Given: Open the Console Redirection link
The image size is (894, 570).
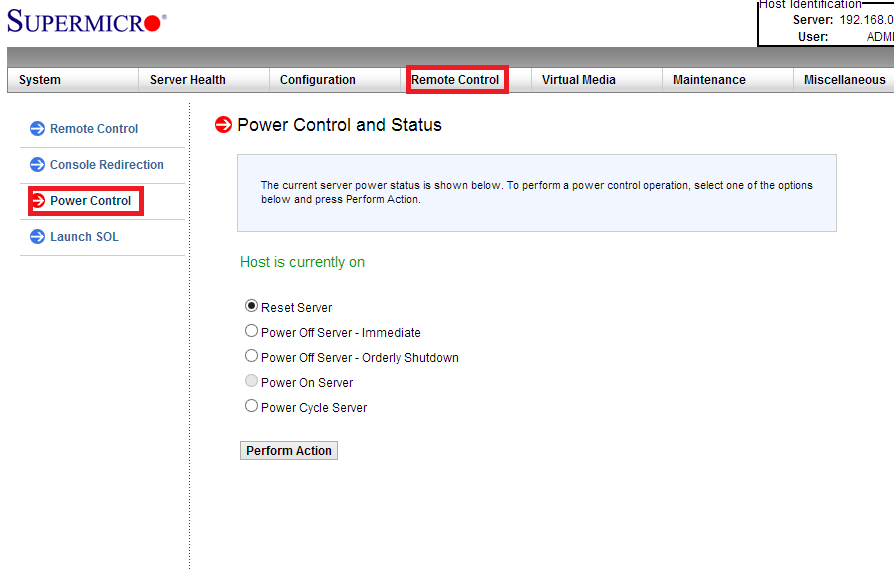Looking at the screenshot, I should point(107,165).
